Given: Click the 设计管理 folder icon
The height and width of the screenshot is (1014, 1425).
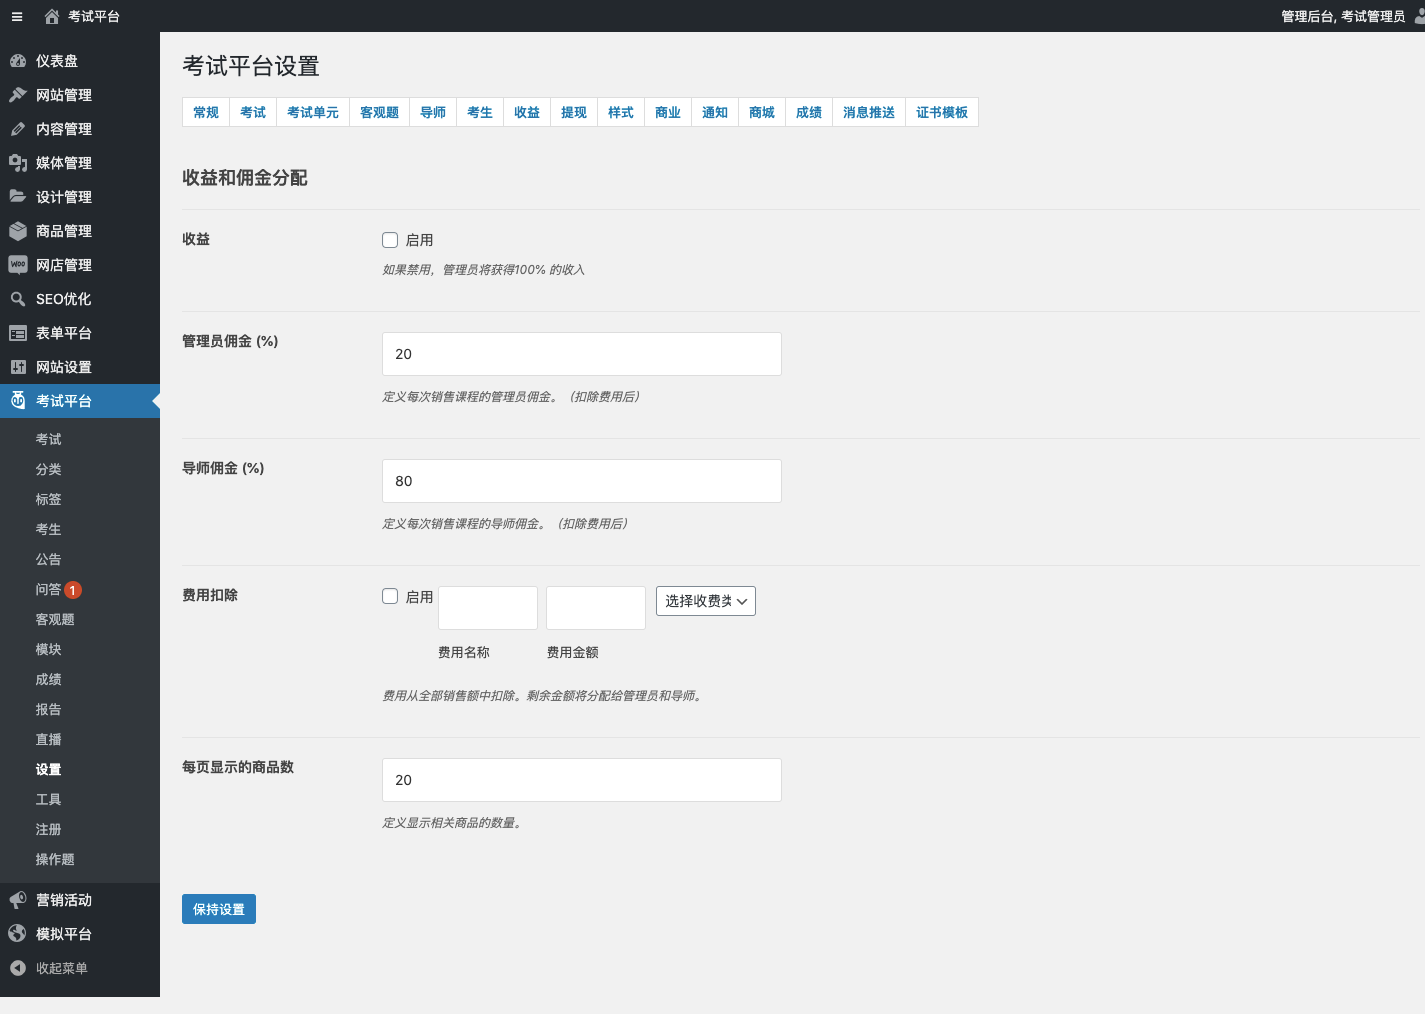Looking at the screenshot, I should click(x=18, y=197).
